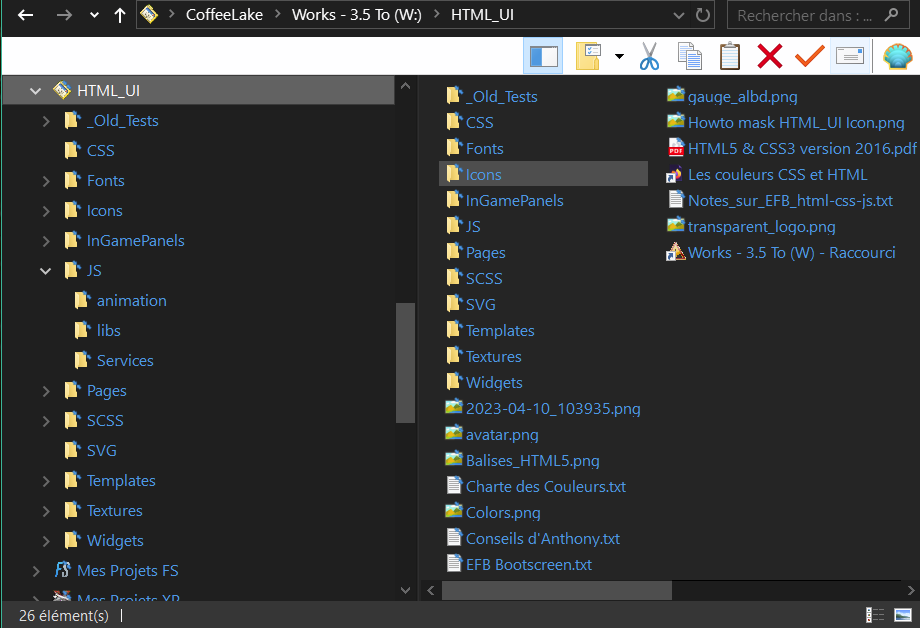Collapse the JS tree item chevron

point(44,270)
